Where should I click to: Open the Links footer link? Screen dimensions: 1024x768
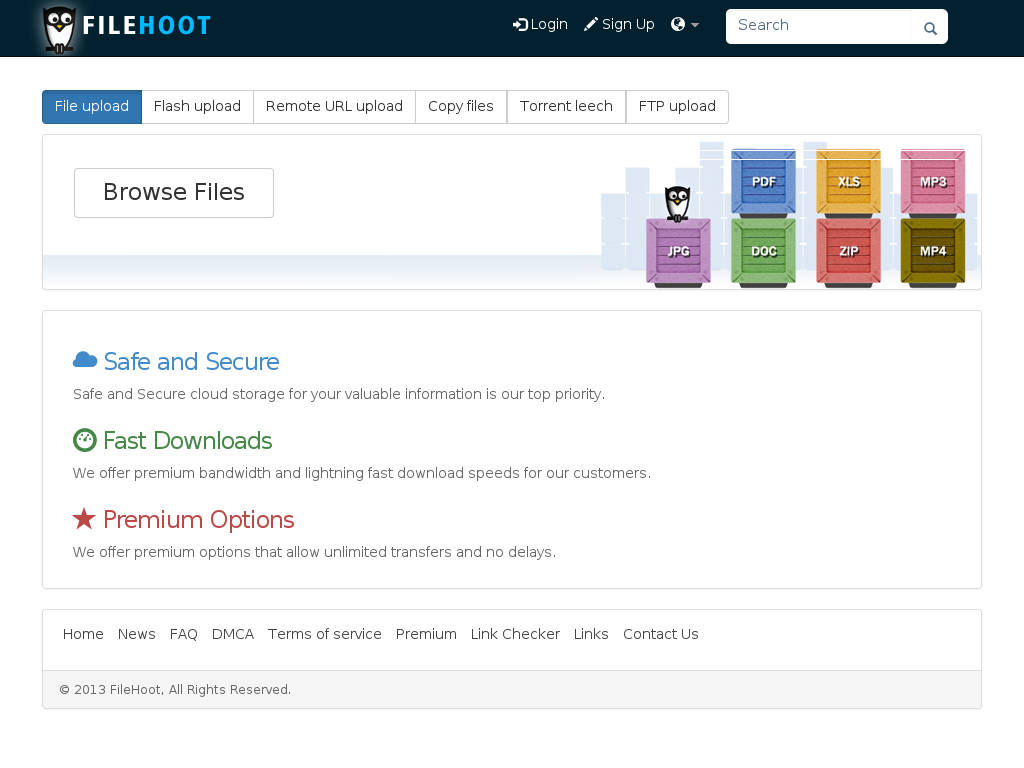(x=591, y=634)
